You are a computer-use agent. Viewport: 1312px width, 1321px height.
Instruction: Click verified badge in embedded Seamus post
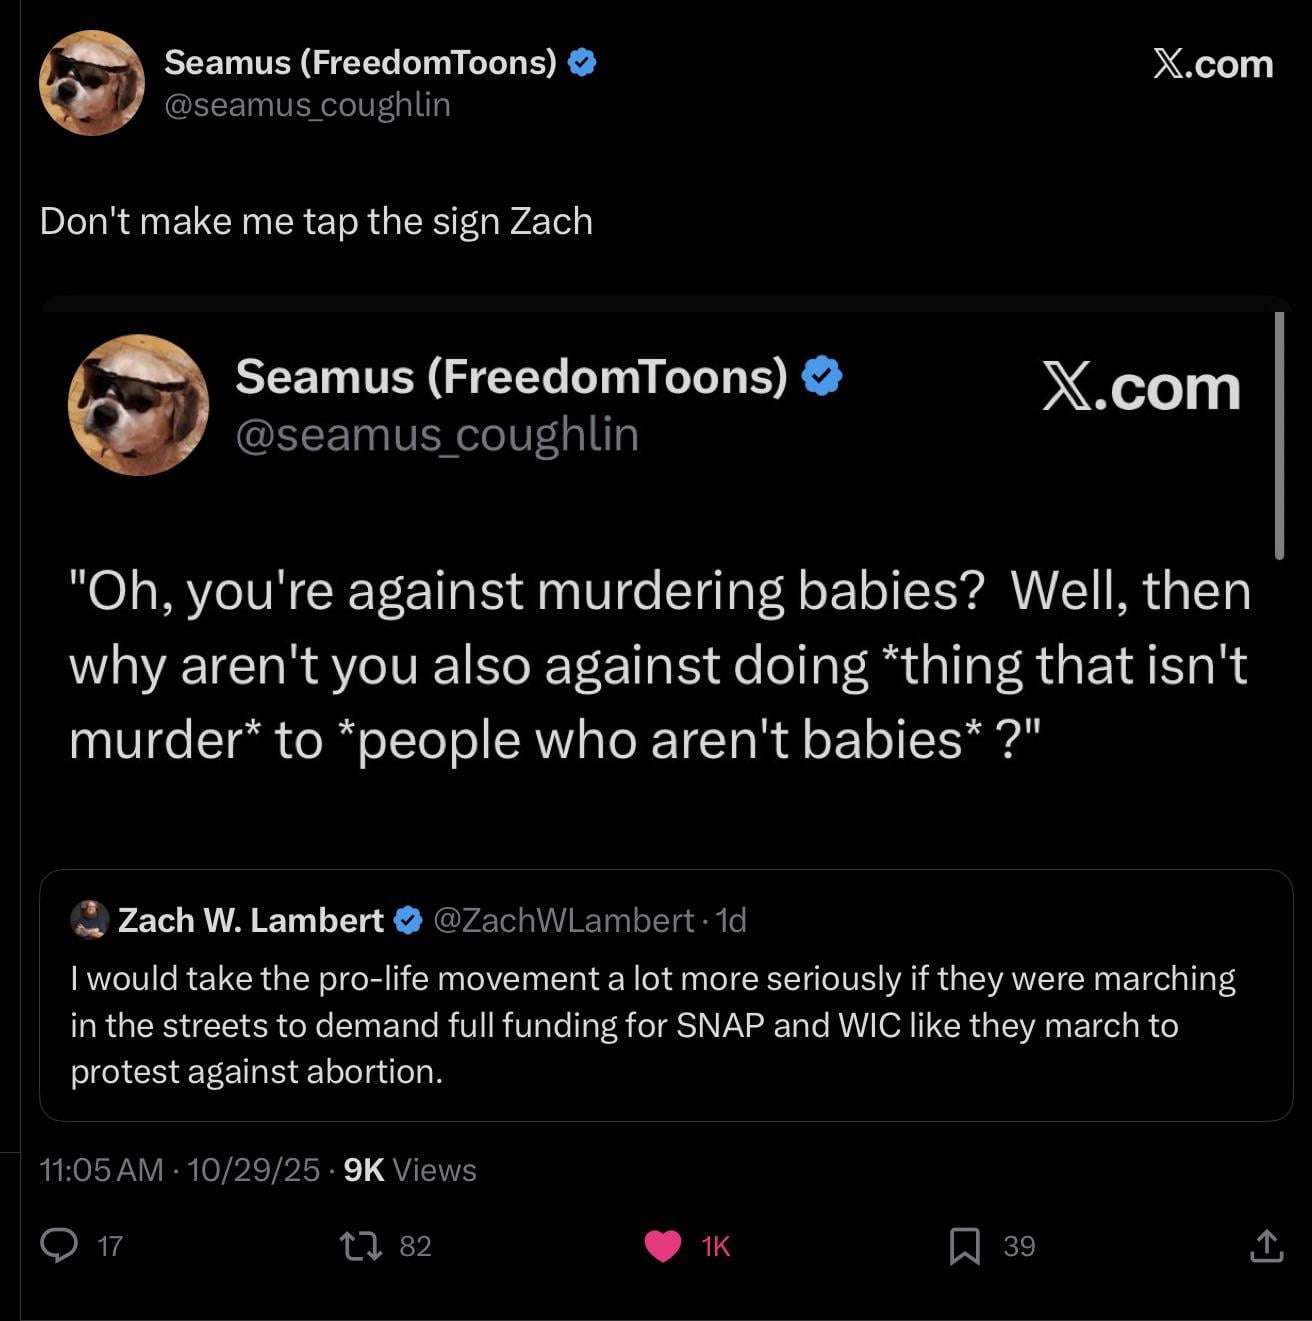coord(822,376)
